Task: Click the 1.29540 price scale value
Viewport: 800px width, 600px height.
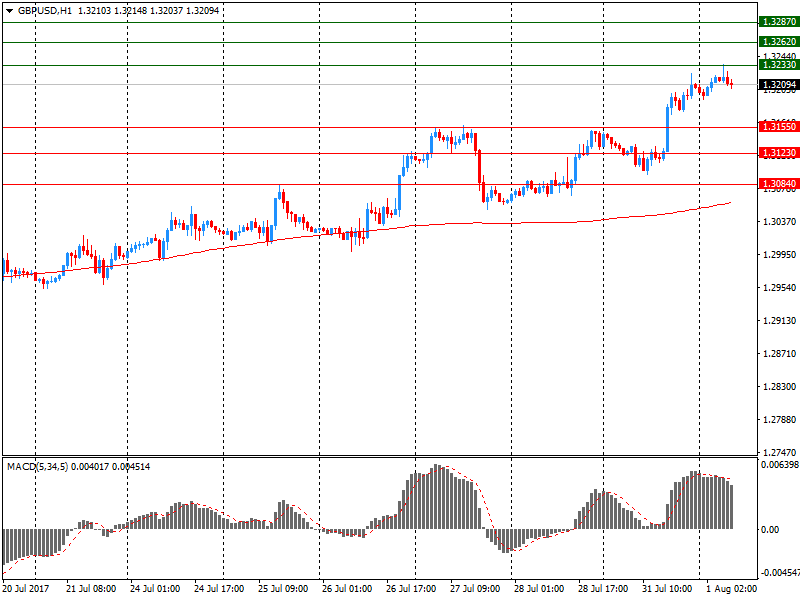Action: [779, 288]
